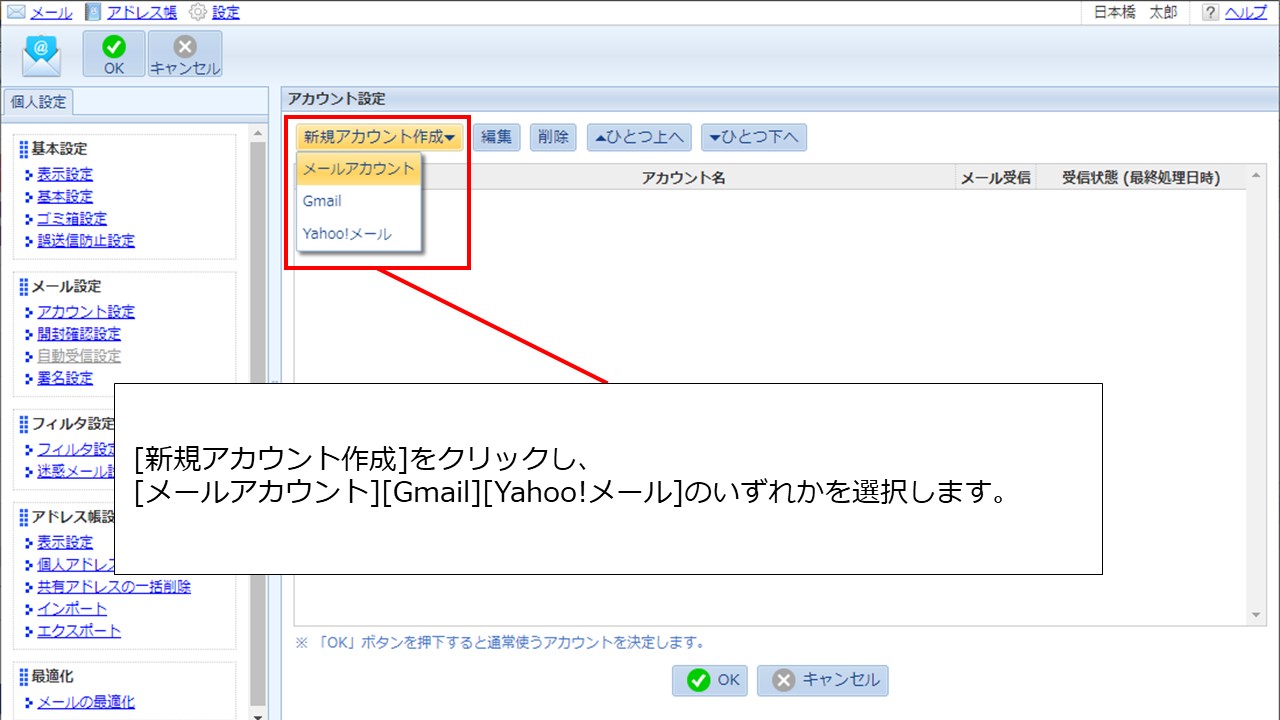Image resolution: width=1280 pixels, height=720 pixels.
Task: Click the greyed-out 自動受信設定 link
Action: (79, 356)
